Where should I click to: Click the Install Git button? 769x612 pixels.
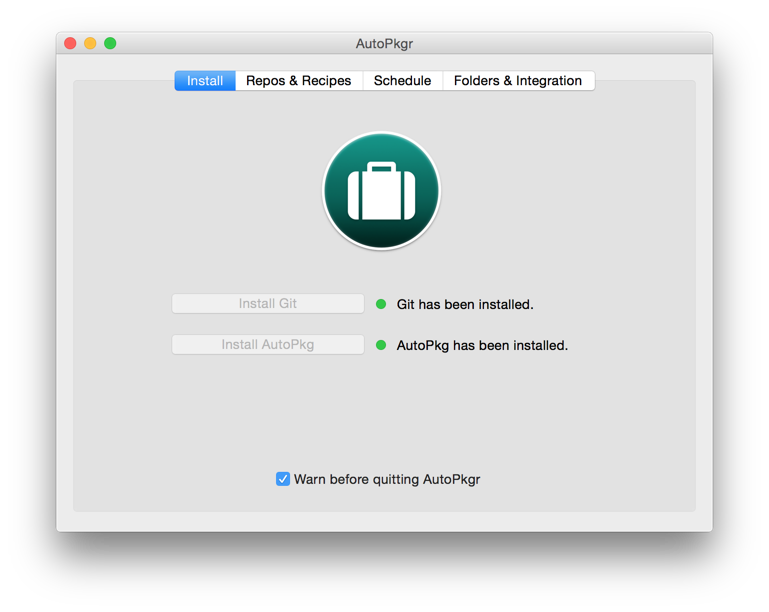268,304
